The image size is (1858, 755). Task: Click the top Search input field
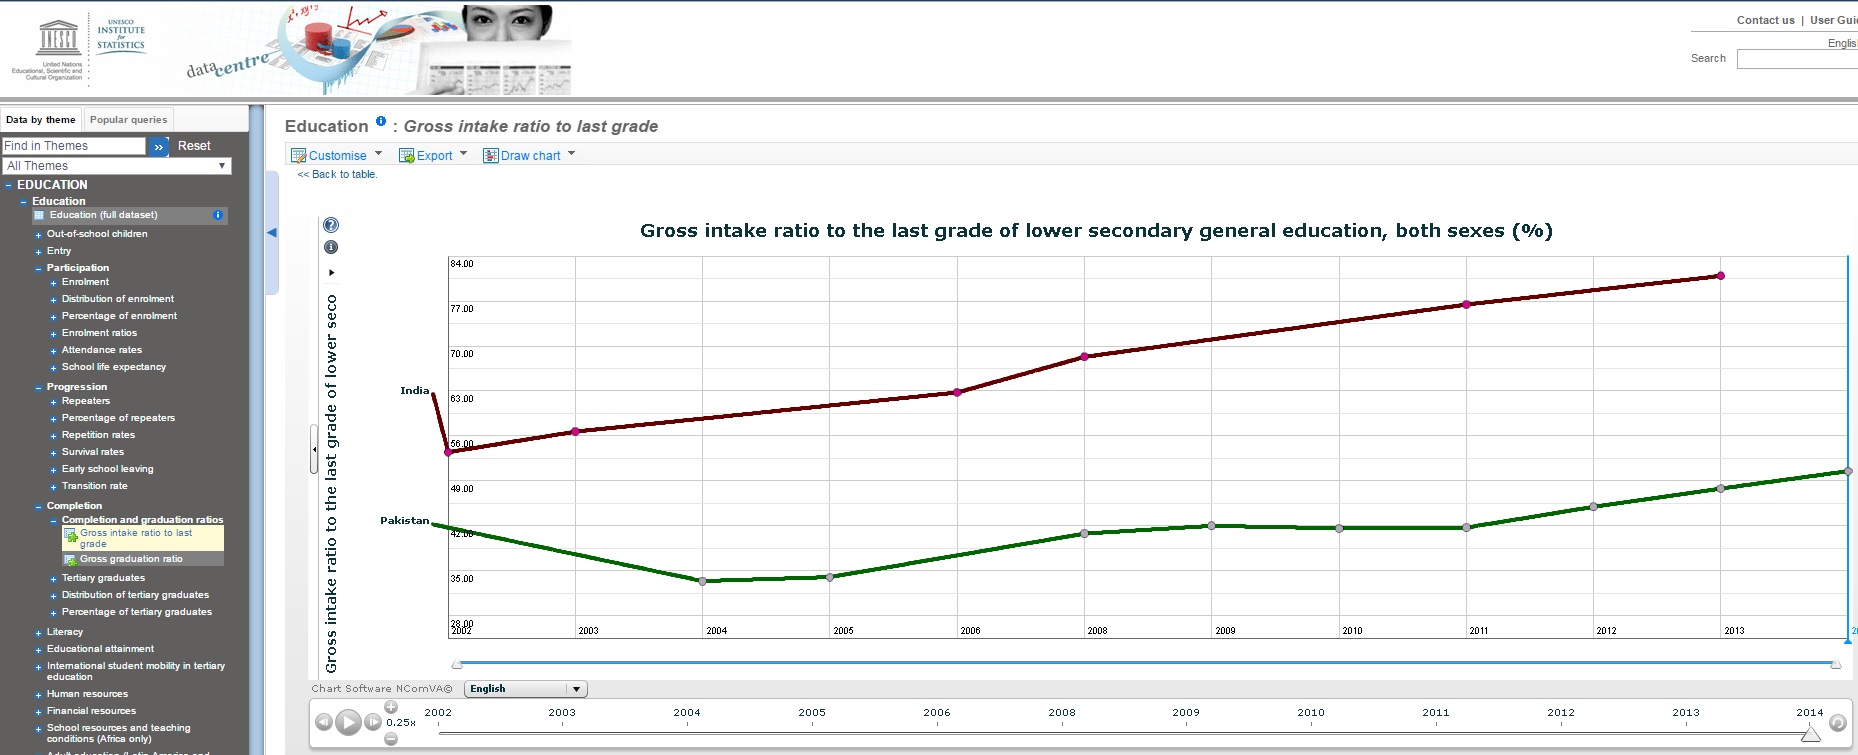click(x=1797, y=59)
